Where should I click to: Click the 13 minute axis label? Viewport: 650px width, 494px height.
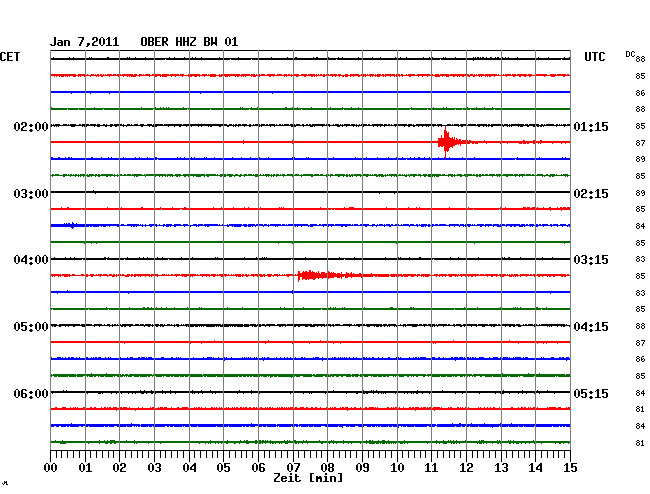[x=501, y=468]
